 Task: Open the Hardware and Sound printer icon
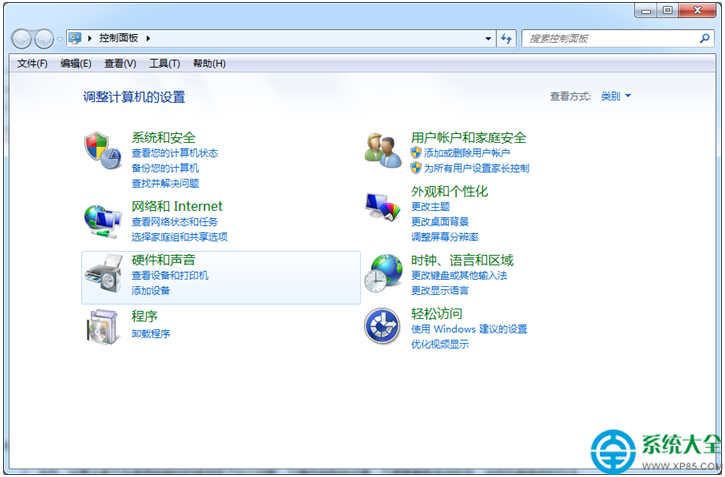pyautogui.click(x=104, y=274)
